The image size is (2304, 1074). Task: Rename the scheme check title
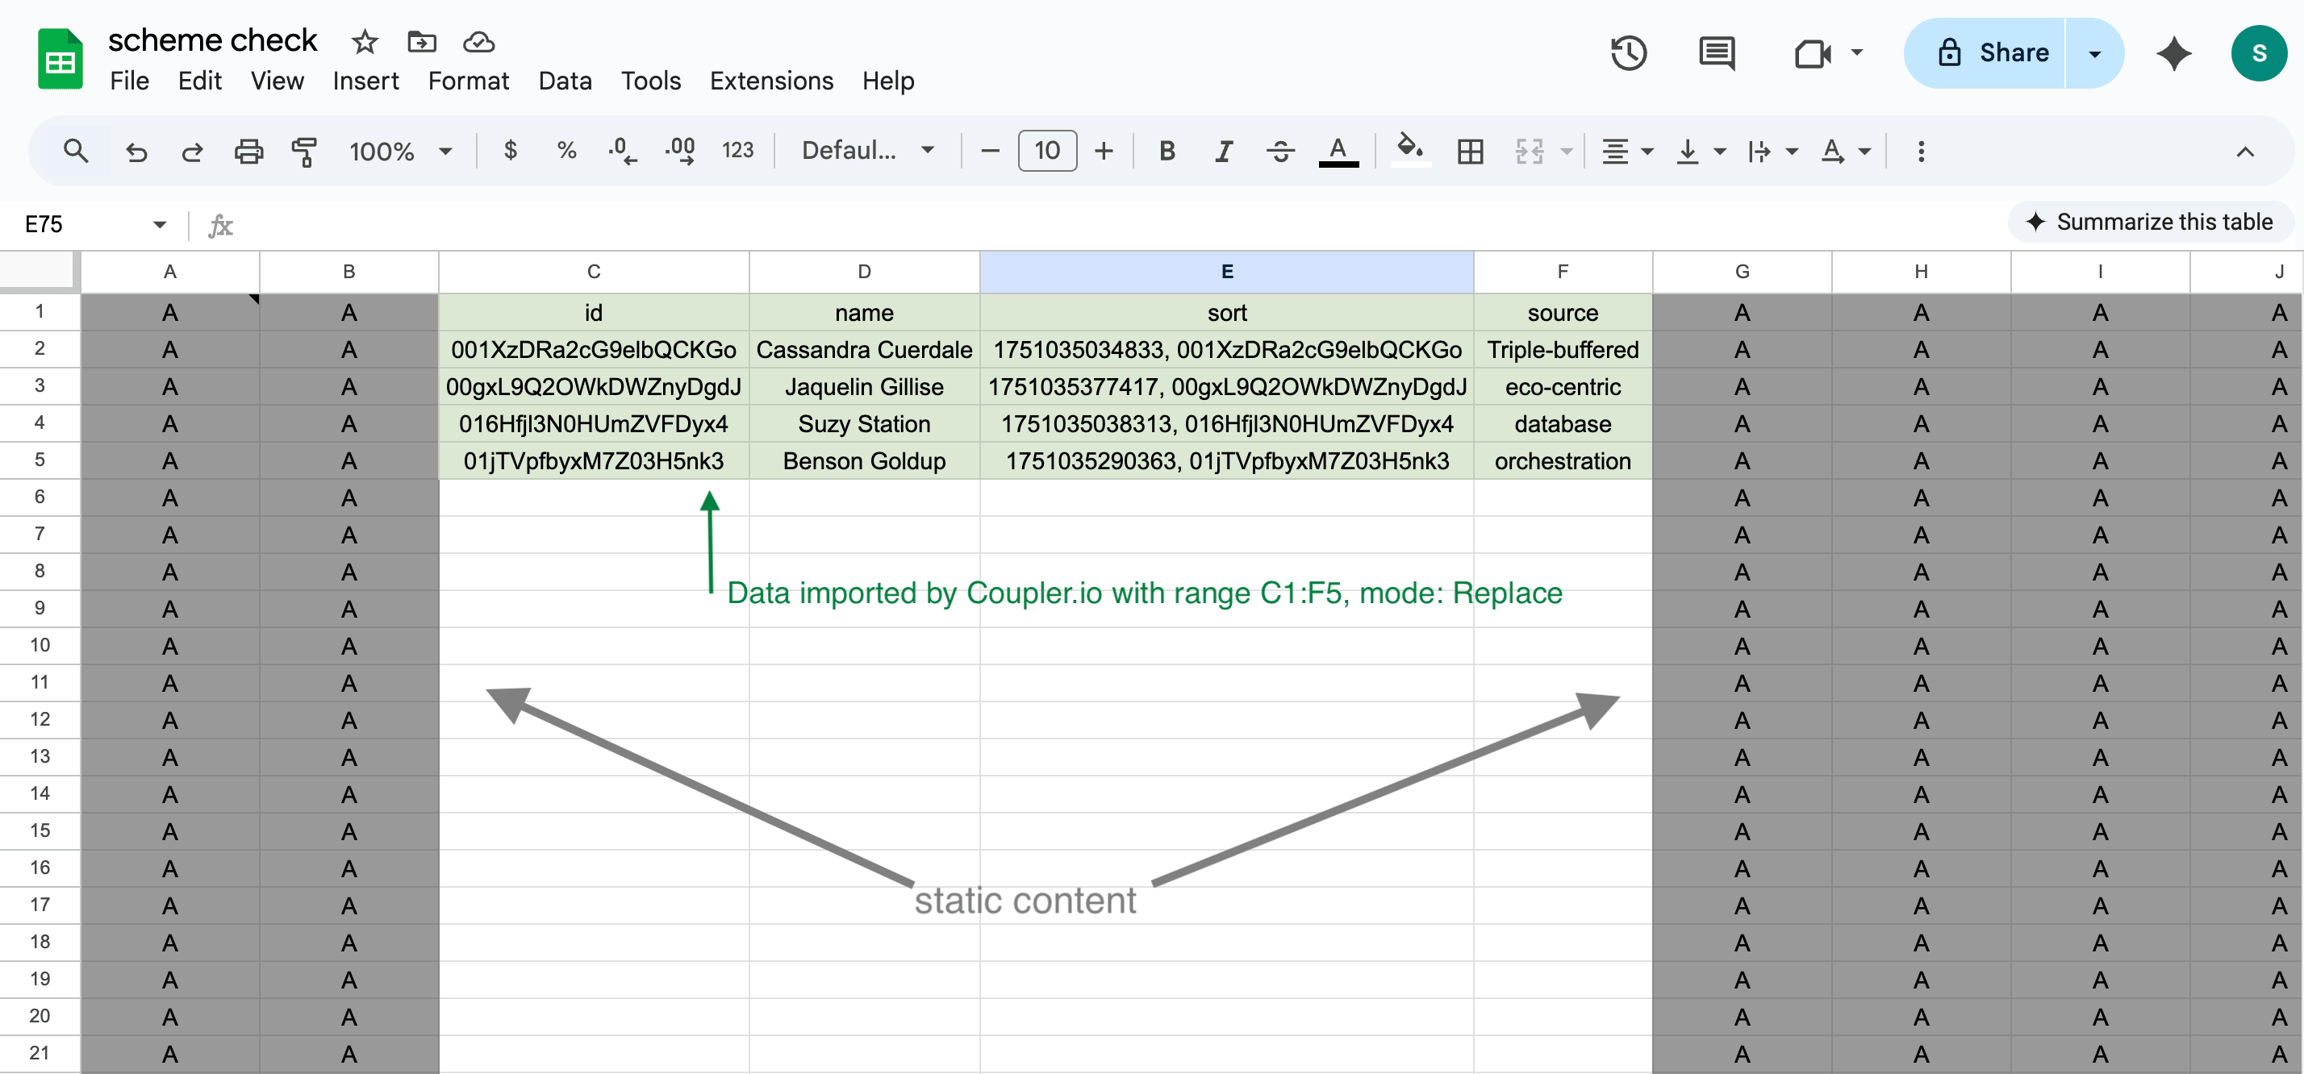click(x=212, y=40)
